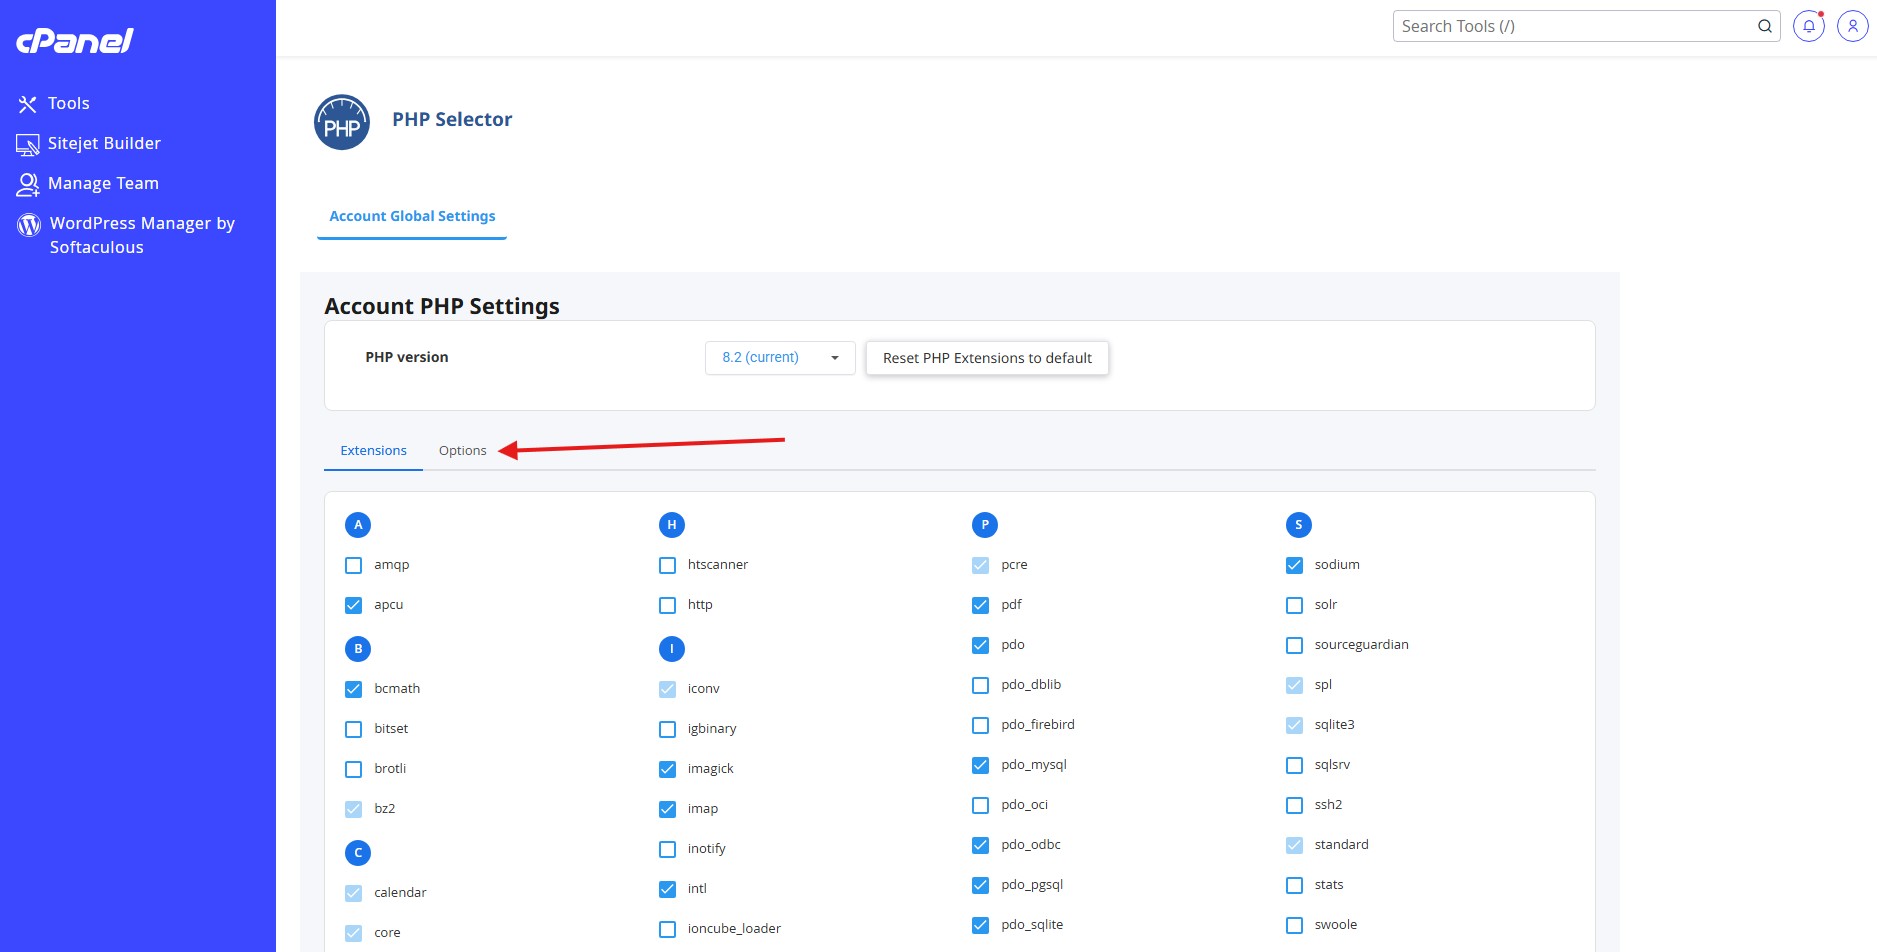This screenshot has height=952, width=1877.
Task: Open user account menu icon
Action: pyautogui.click(x=1853, y=26)
